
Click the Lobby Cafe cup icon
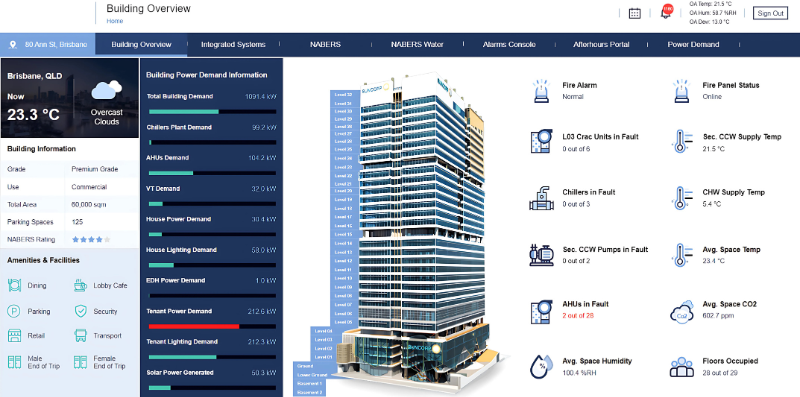tap(80, 285)
